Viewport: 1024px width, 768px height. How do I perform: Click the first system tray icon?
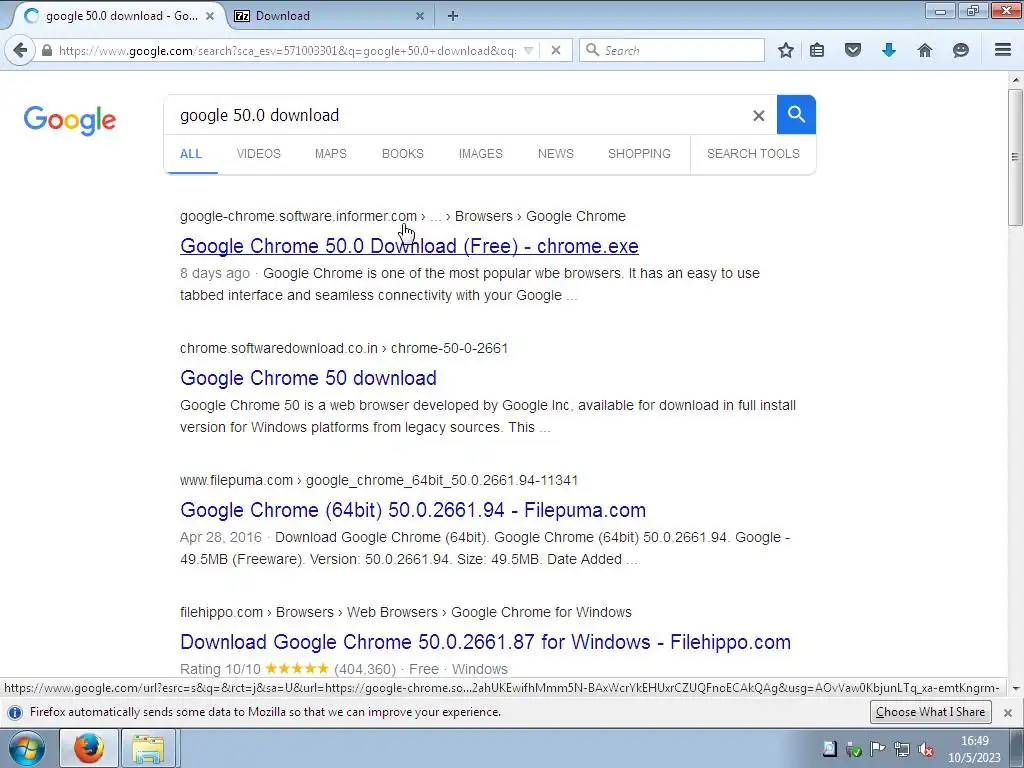coord(829,749)
